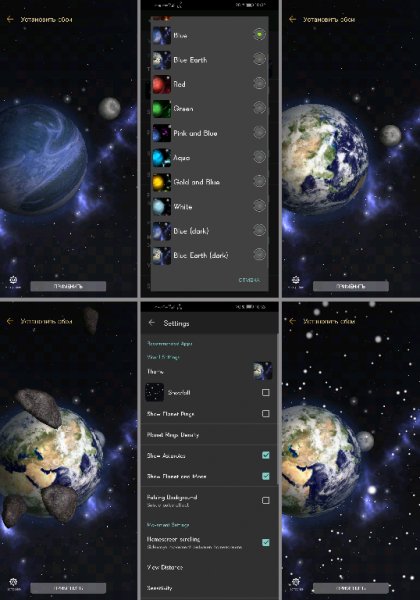Apply the Earth wallpaper without snowfall

[x=351, y=286]
